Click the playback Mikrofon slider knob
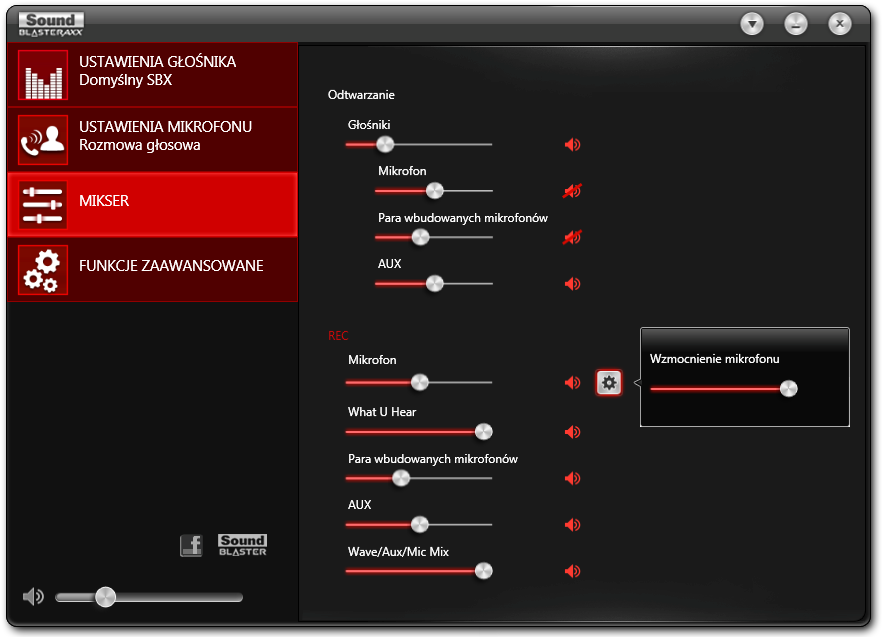882x637 pixels. click(435, 191)
